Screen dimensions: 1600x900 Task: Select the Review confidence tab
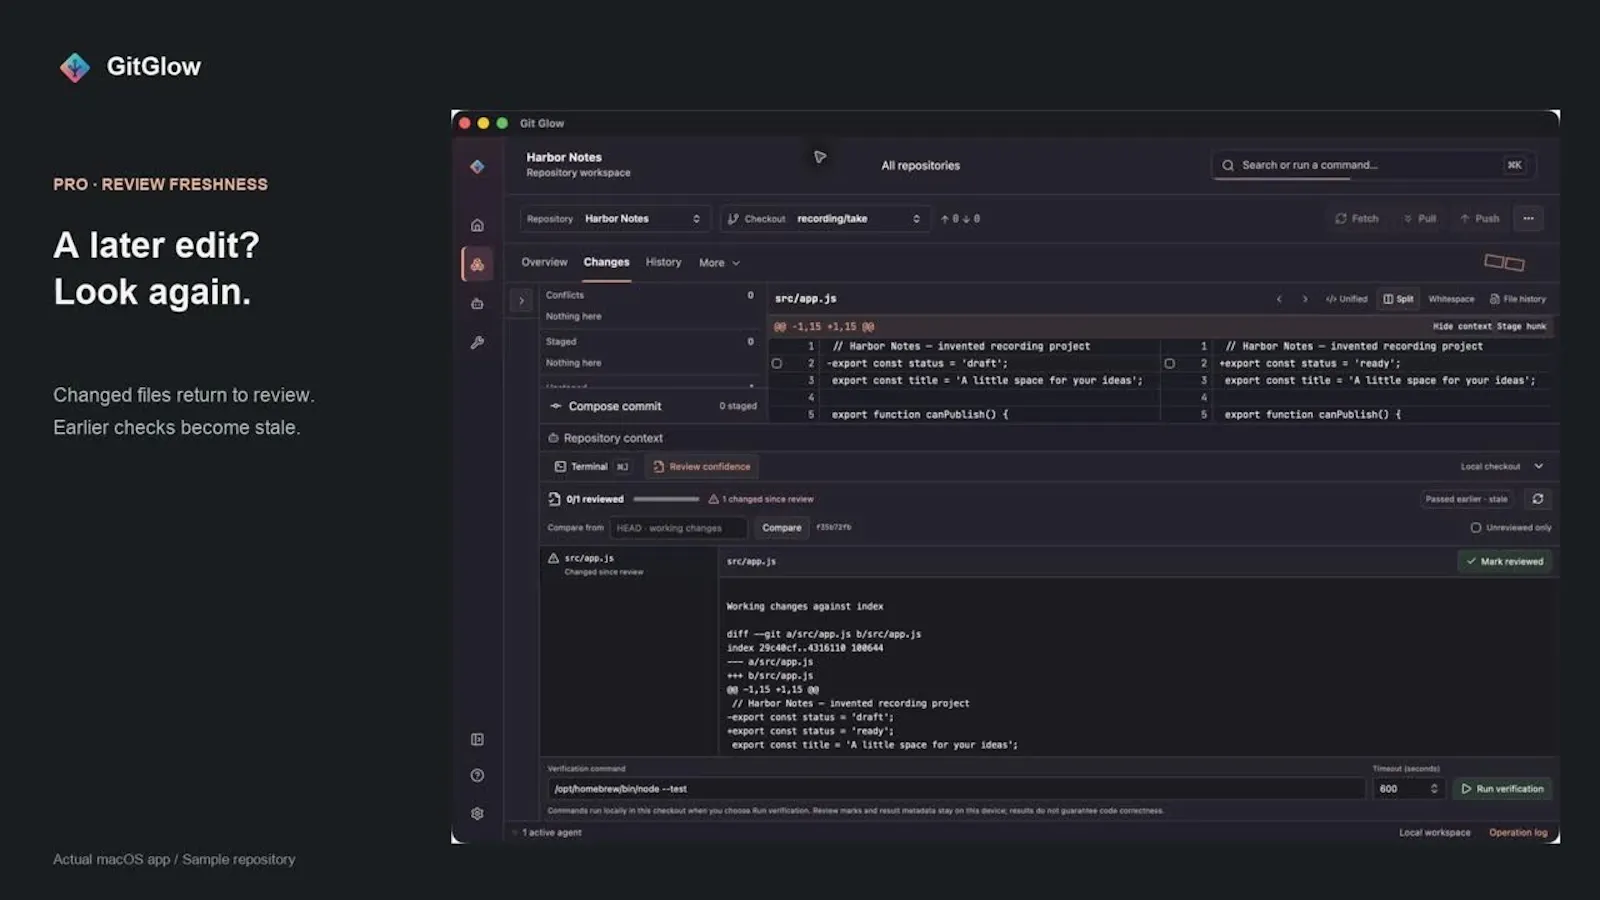701,467
